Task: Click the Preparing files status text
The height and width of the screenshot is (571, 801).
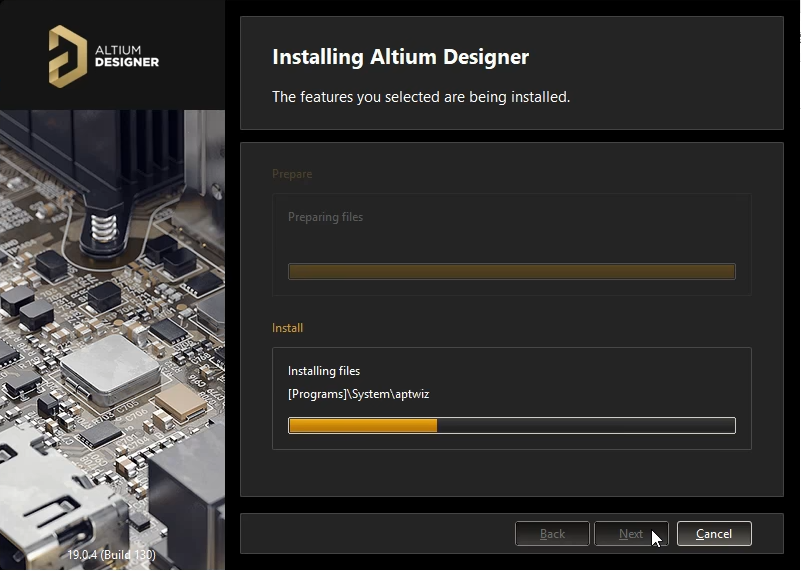Action: pos(325,217)
